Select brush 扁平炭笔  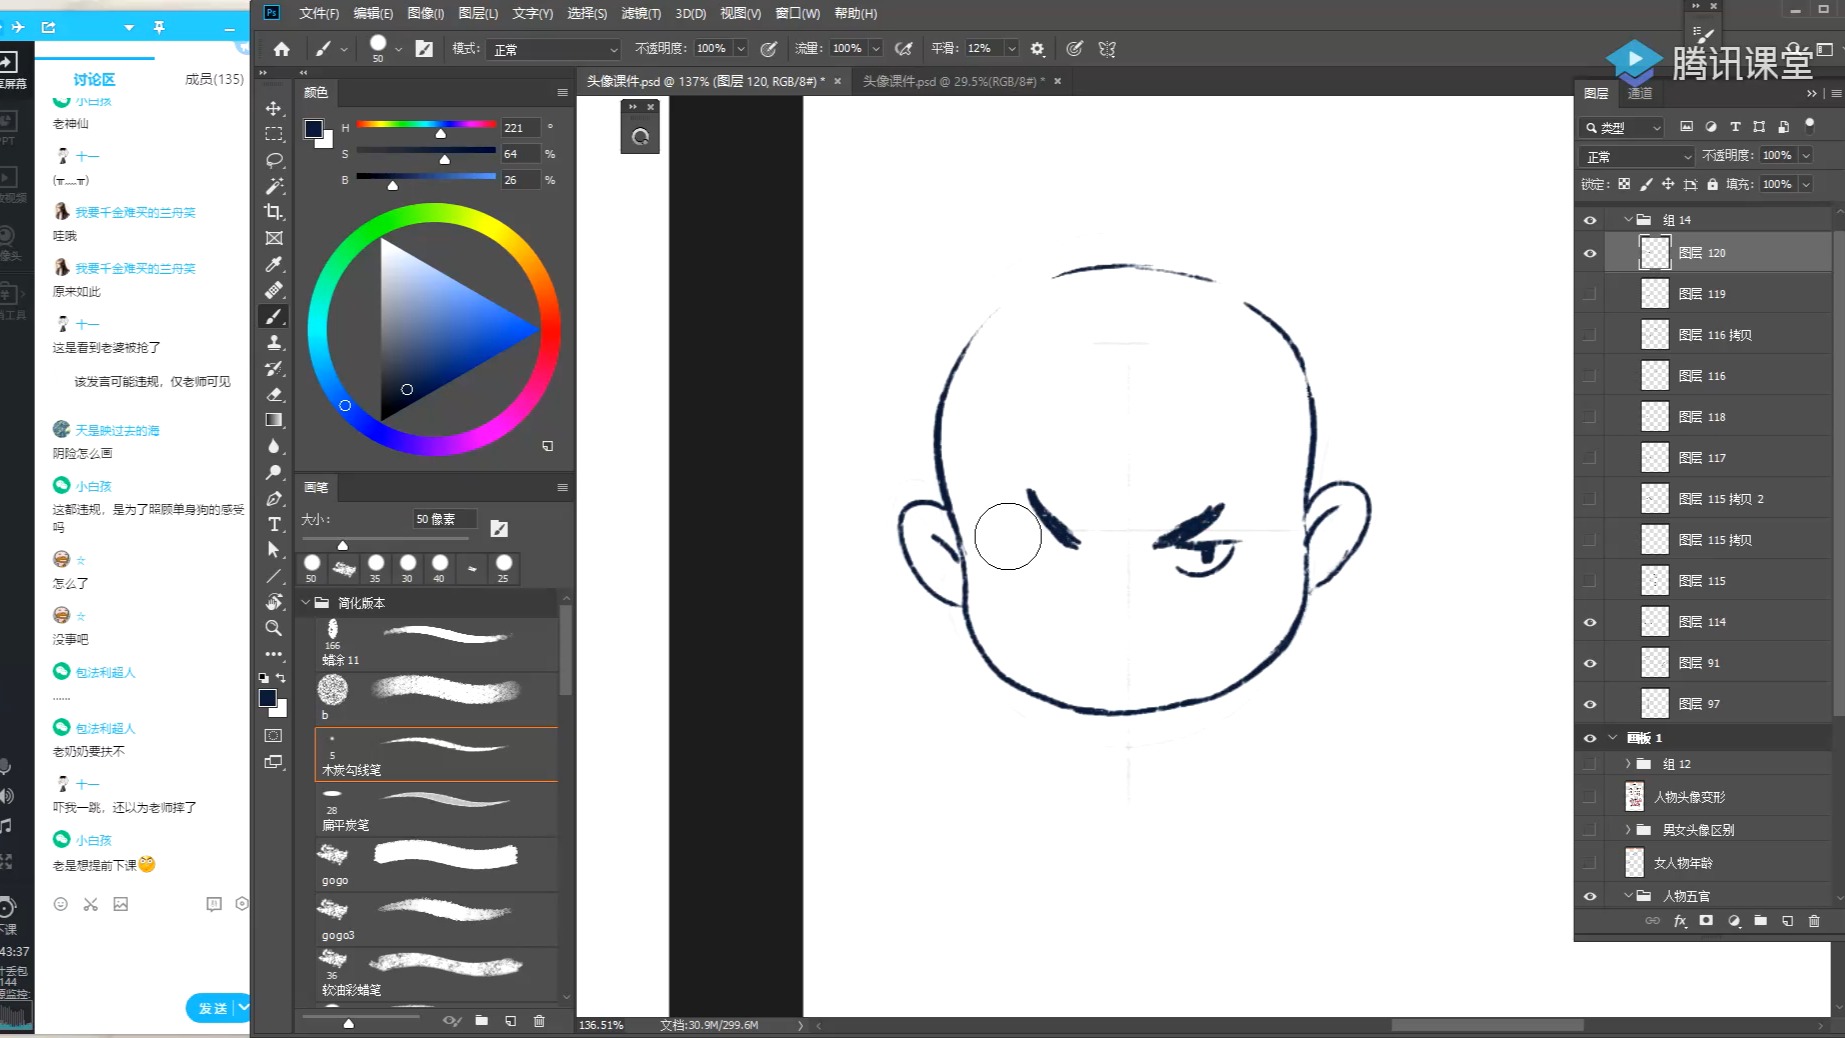436,809
